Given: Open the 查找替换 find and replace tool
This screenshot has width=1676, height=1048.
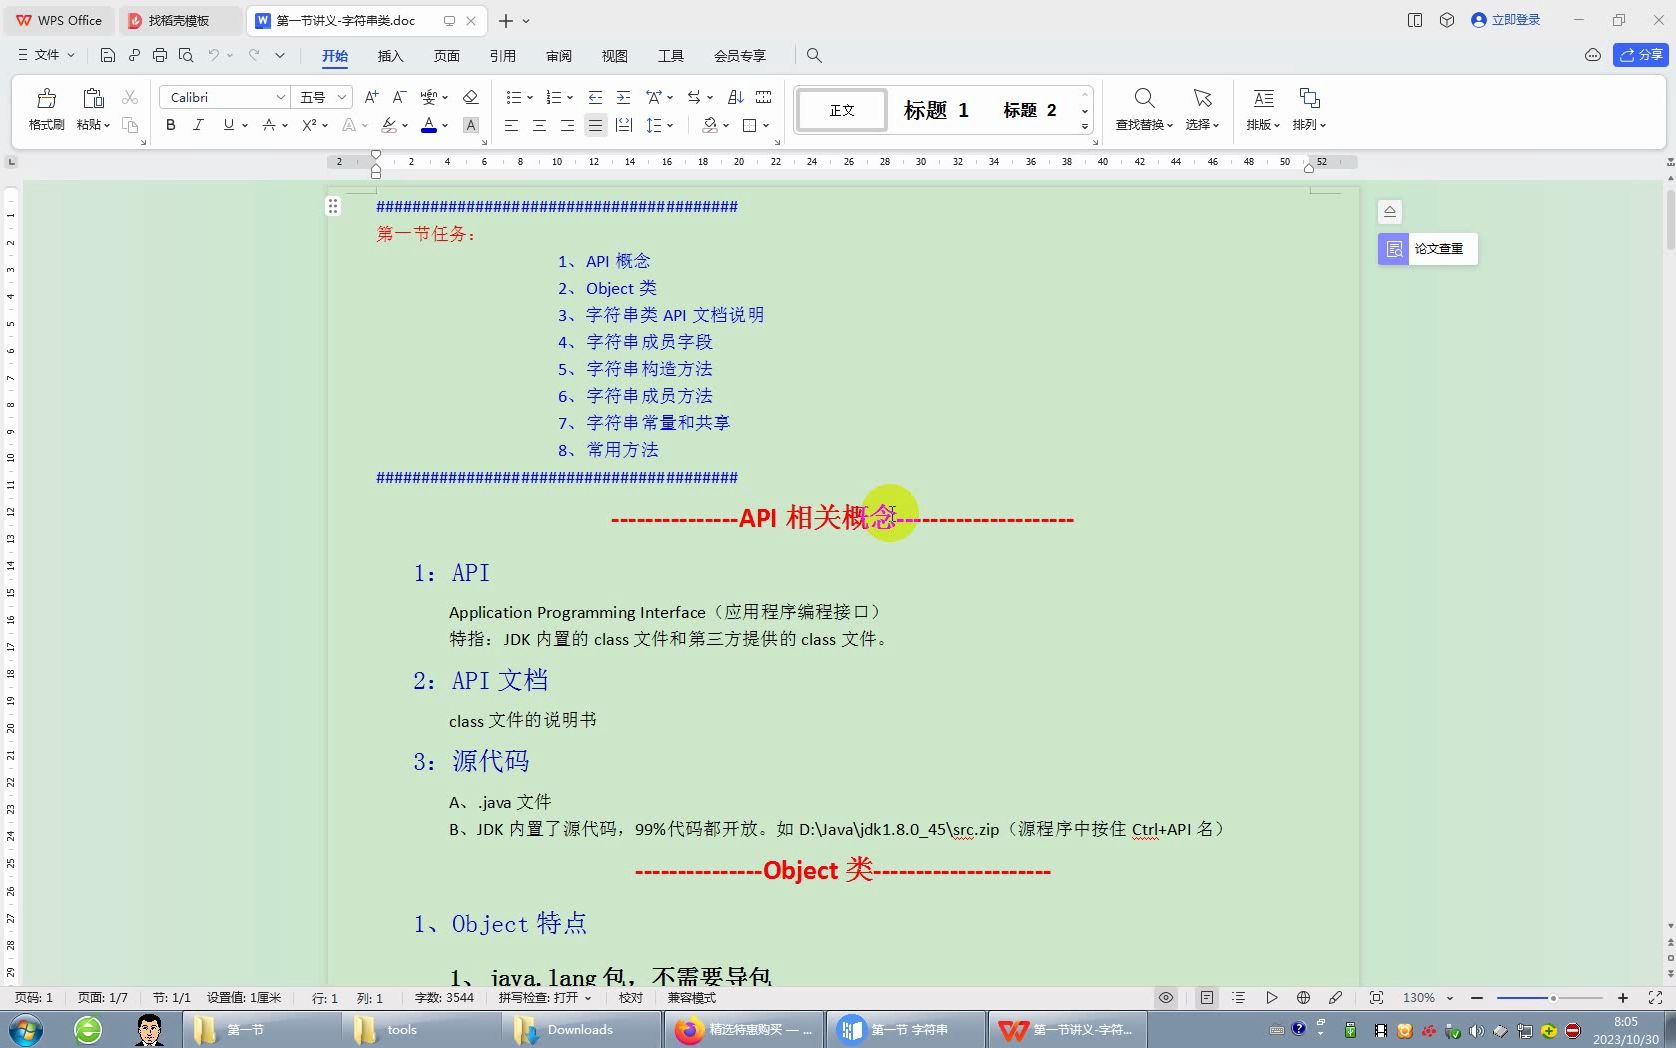Looking at the screenshot, I should [1143, 108].
